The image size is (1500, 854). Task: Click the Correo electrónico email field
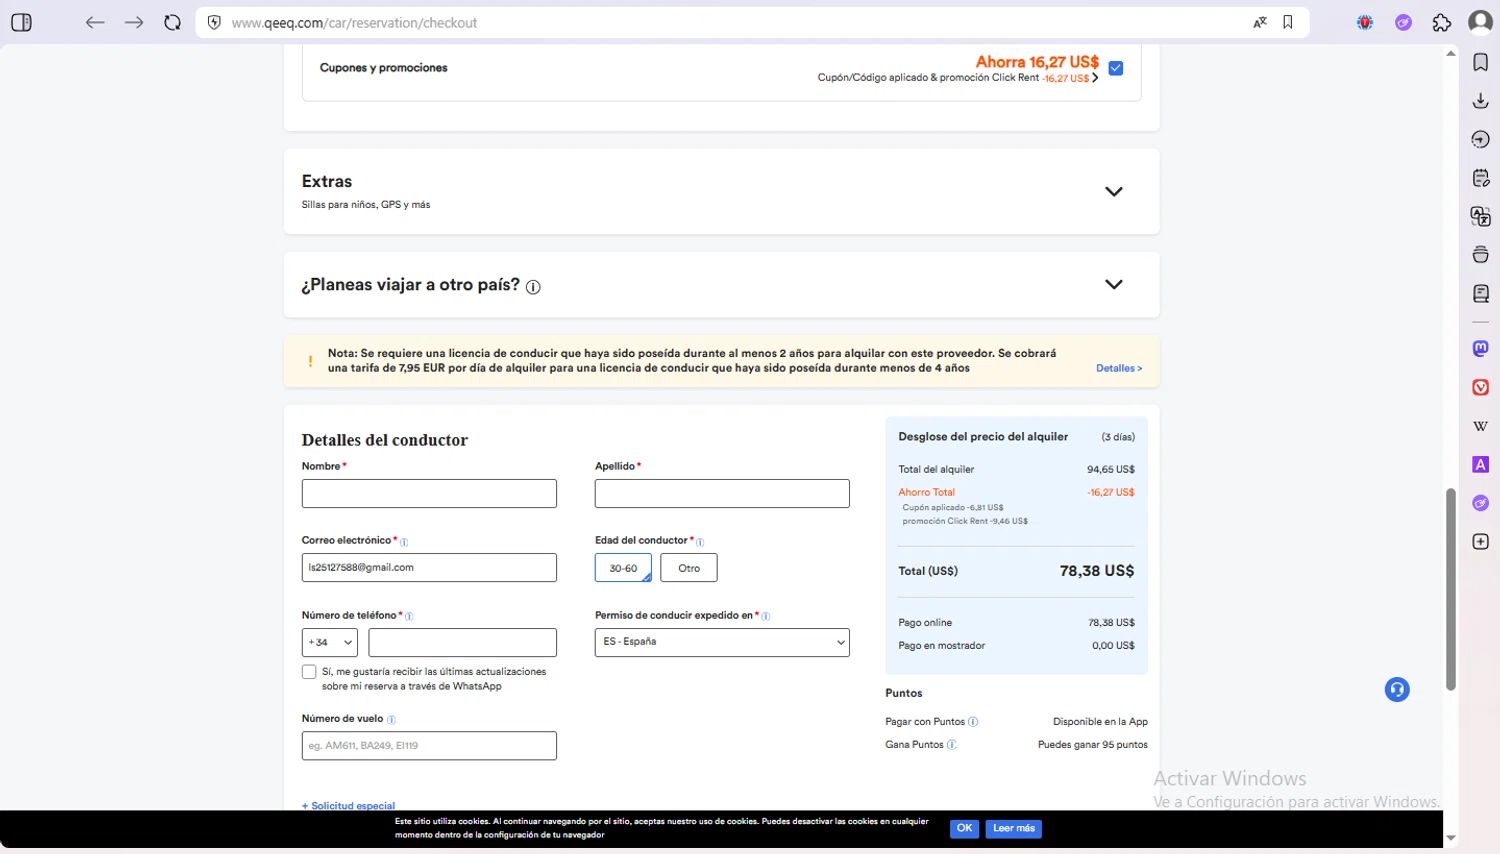[429, 567]
